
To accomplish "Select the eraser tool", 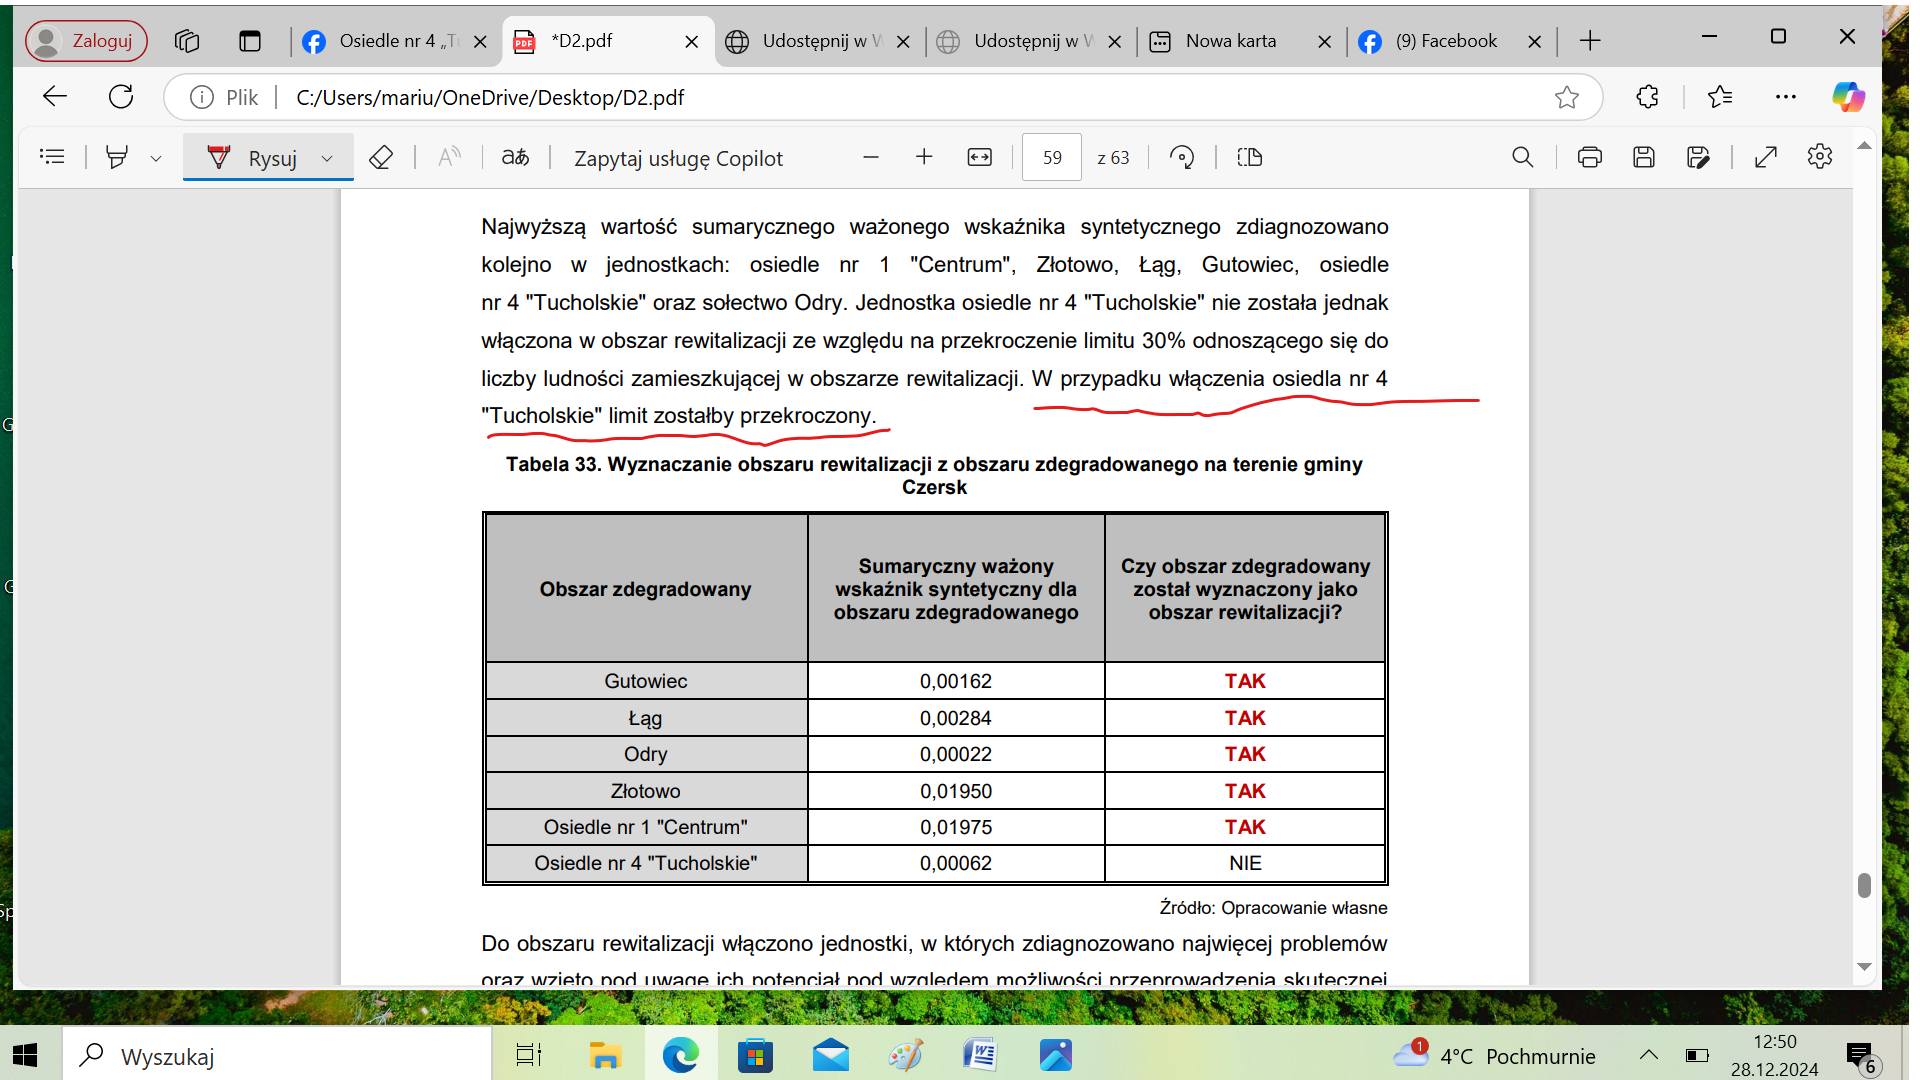I will (380, 157).
